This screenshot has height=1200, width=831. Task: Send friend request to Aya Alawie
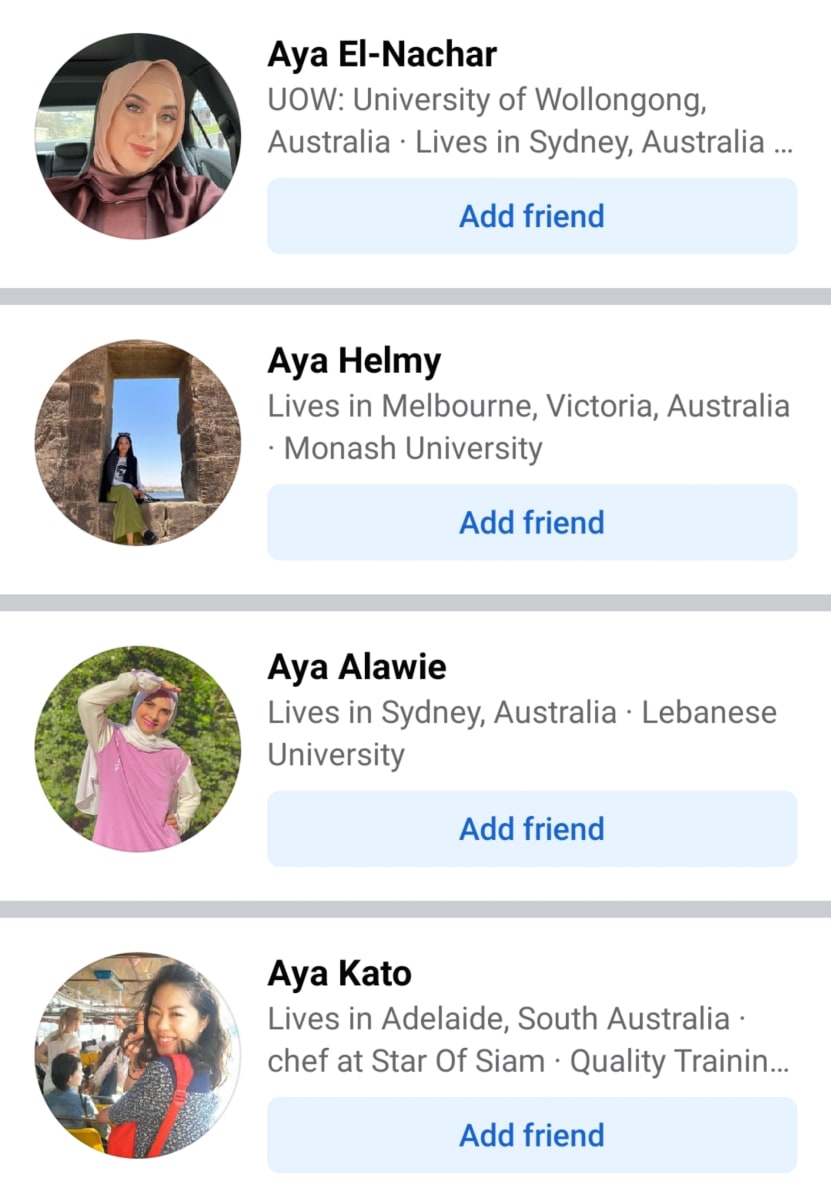(532, 828)
